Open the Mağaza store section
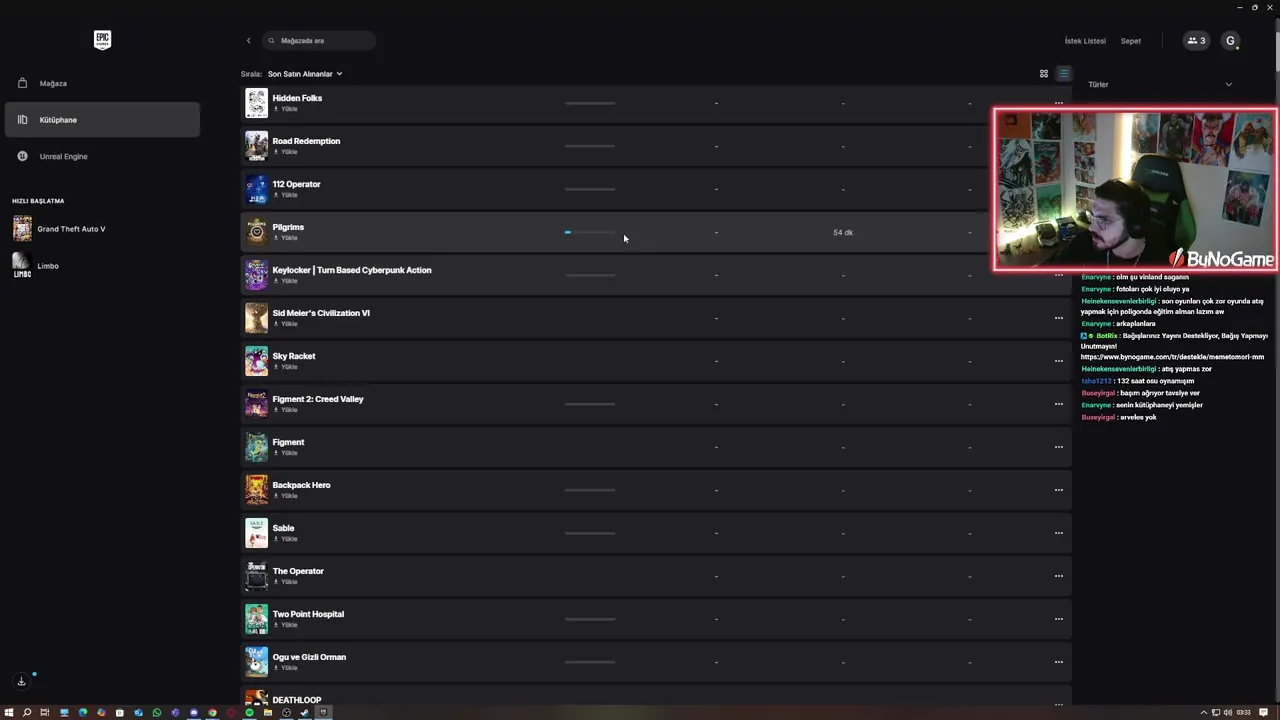Viewport: 1280px width, 720px height. [x=102, y=83]
